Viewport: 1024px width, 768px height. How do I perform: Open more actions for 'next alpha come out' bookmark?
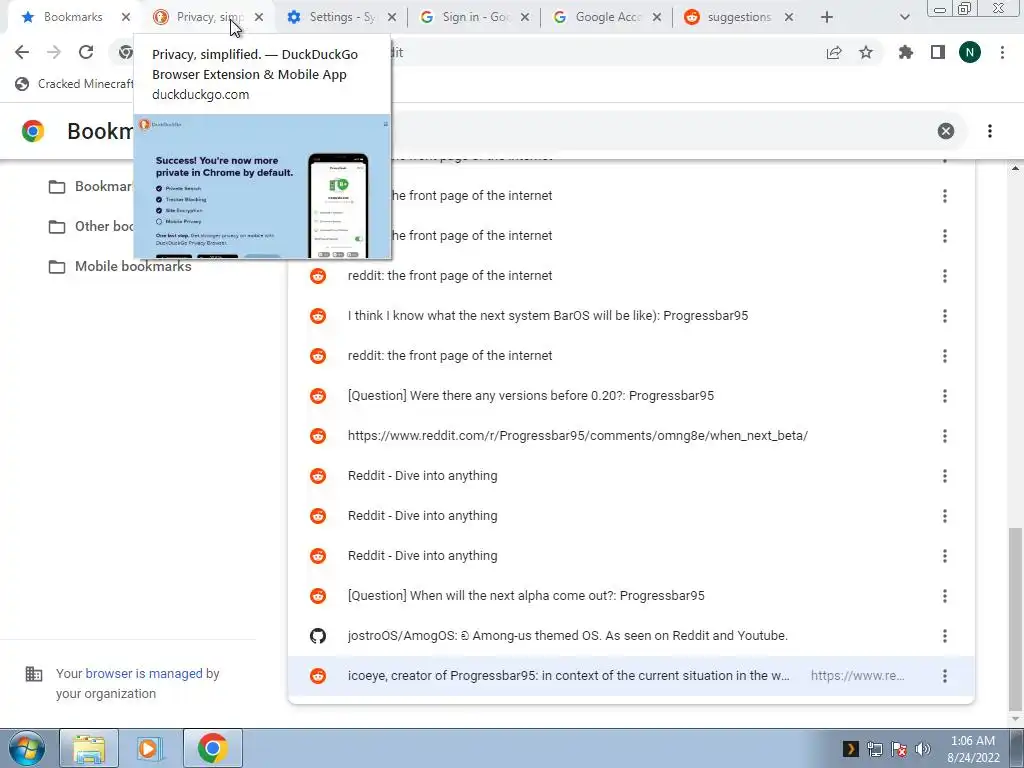(x=944, y=596)
